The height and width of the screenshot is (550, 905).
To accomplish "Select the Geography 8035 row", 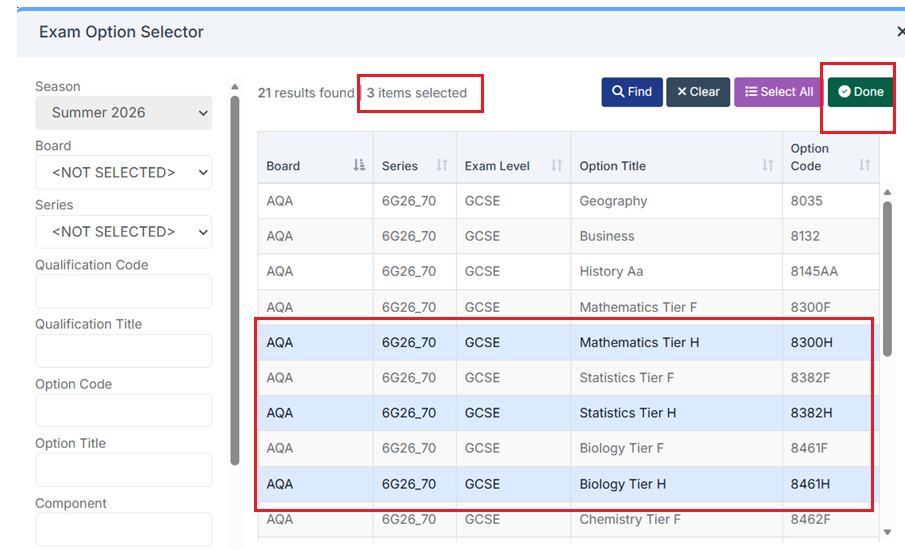I will coord(613,201).
